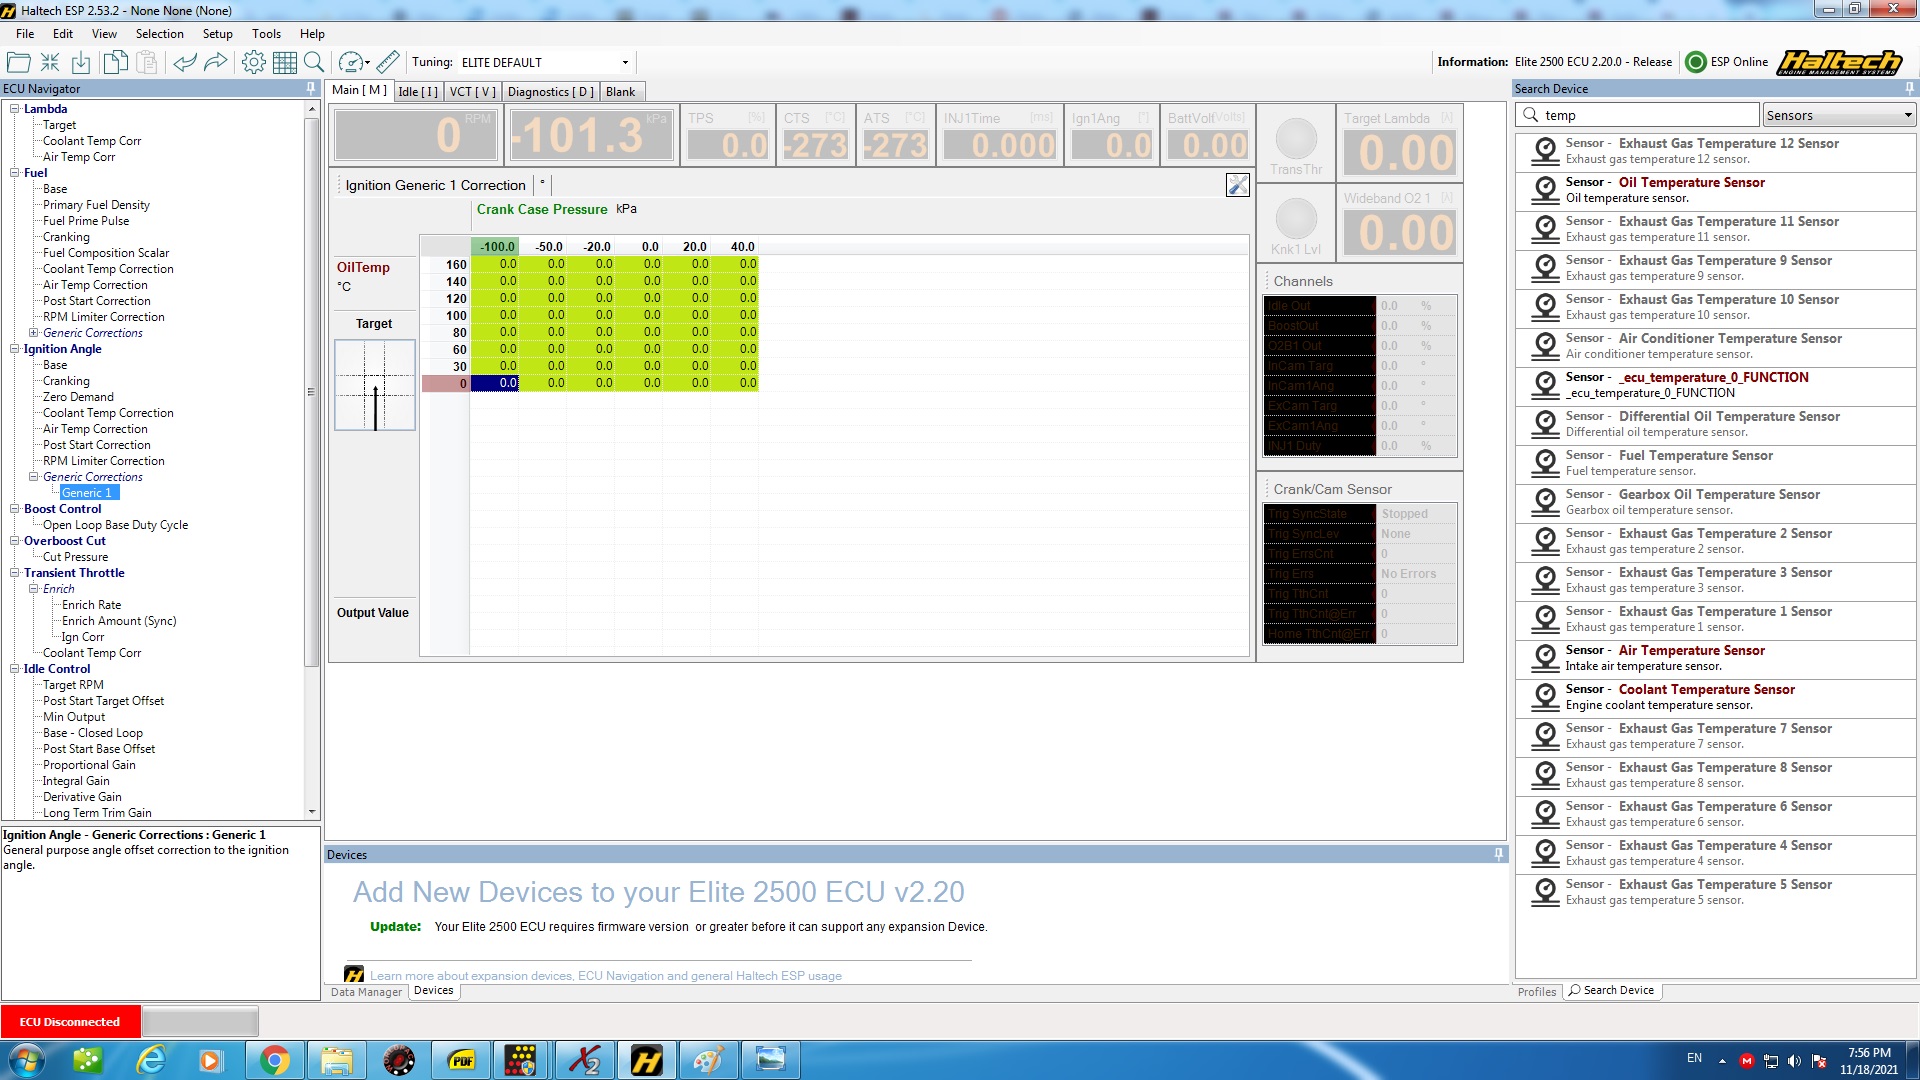Click the gauge dial icon in toolbar
The image size is (1920, 1080).
[350, 62]
